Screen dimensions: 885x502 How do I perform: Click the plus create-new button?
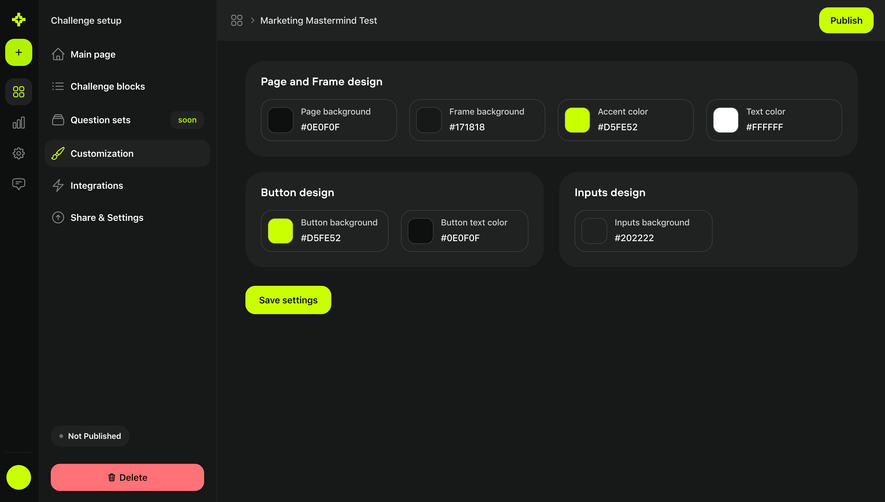(19, 53)
